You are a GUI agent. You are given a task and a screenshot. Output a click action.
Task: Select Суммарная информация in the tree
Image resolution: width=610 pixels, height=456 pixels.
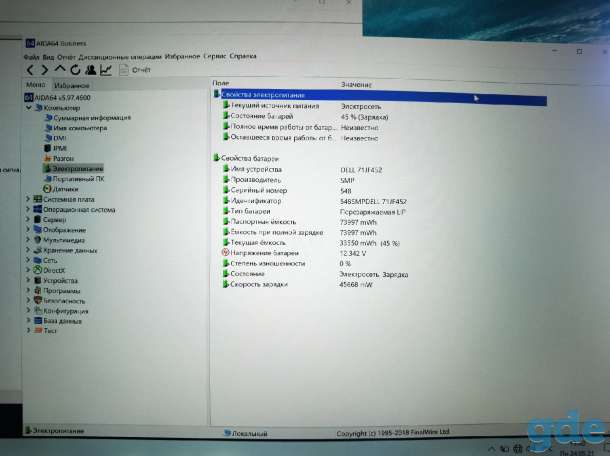pyautogui.click(x=88, y=118)
